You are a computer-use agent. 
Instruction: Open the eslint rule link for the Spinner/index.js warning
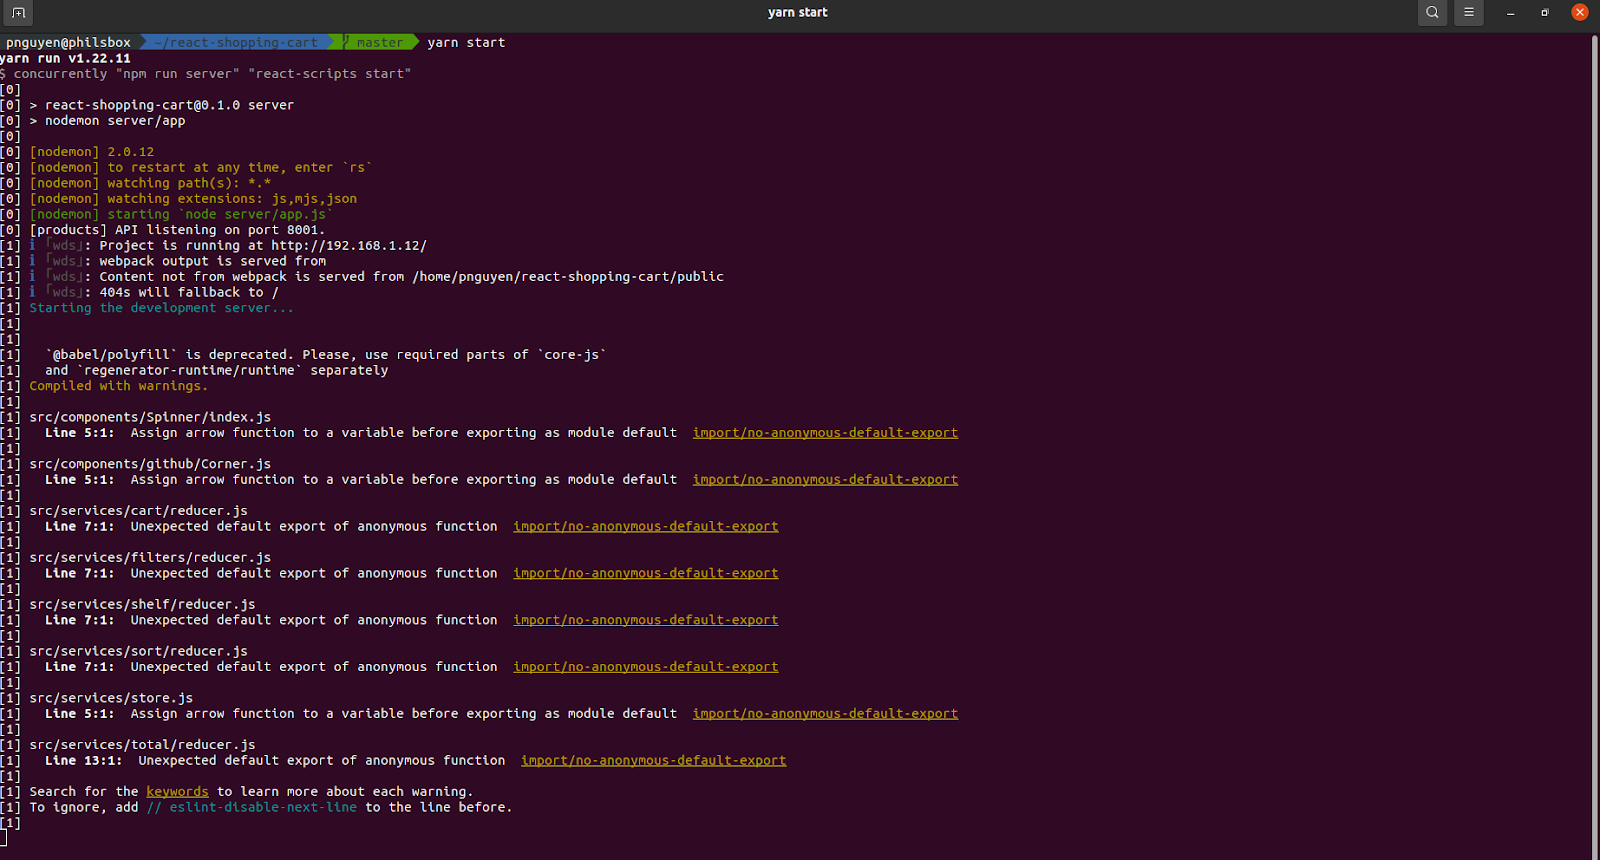(825, 433)
